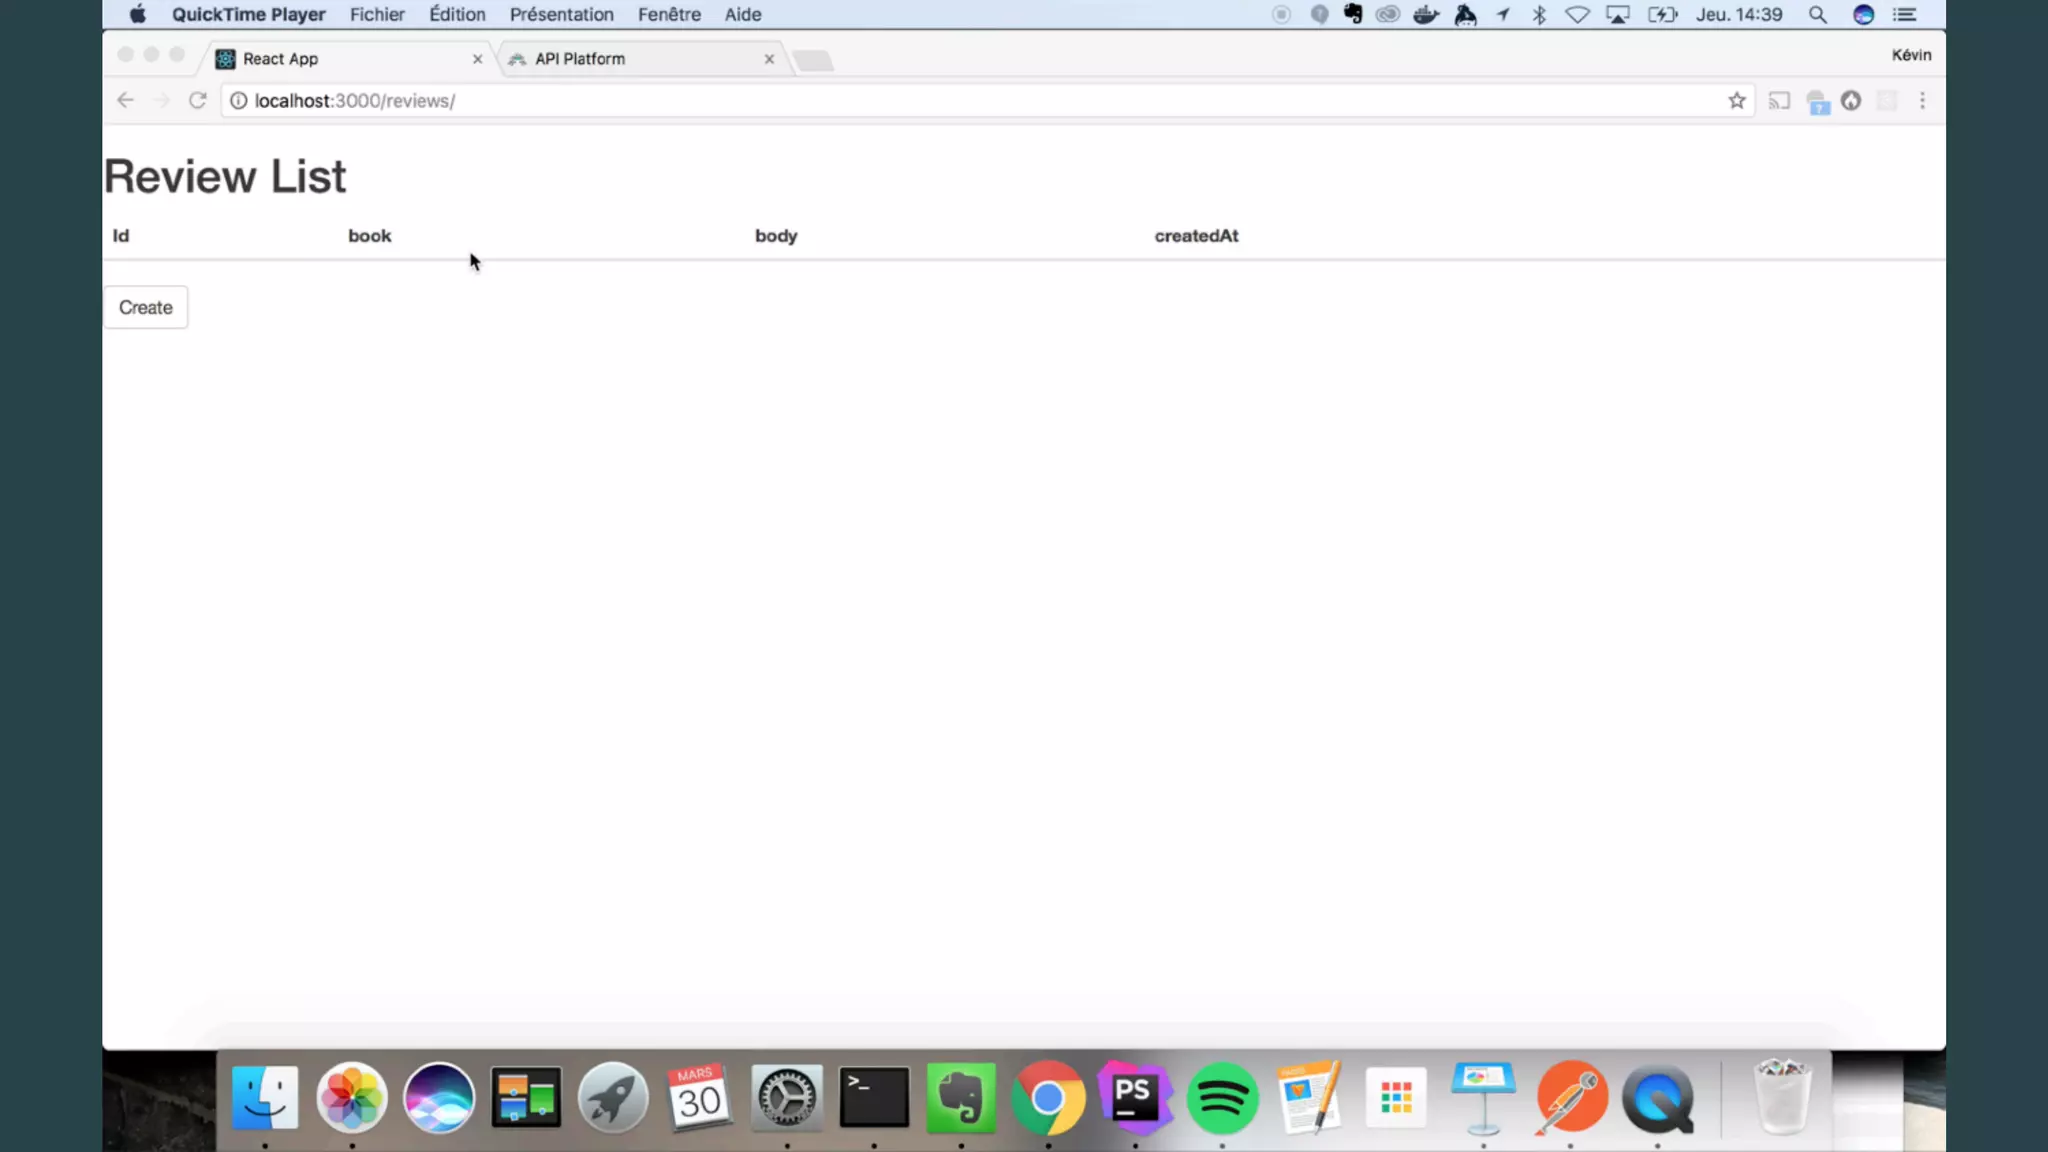The height and width of the screenshot is (1152, 2048).
Task: Open the Docker whale menu icon
Action: point(1426,14)
